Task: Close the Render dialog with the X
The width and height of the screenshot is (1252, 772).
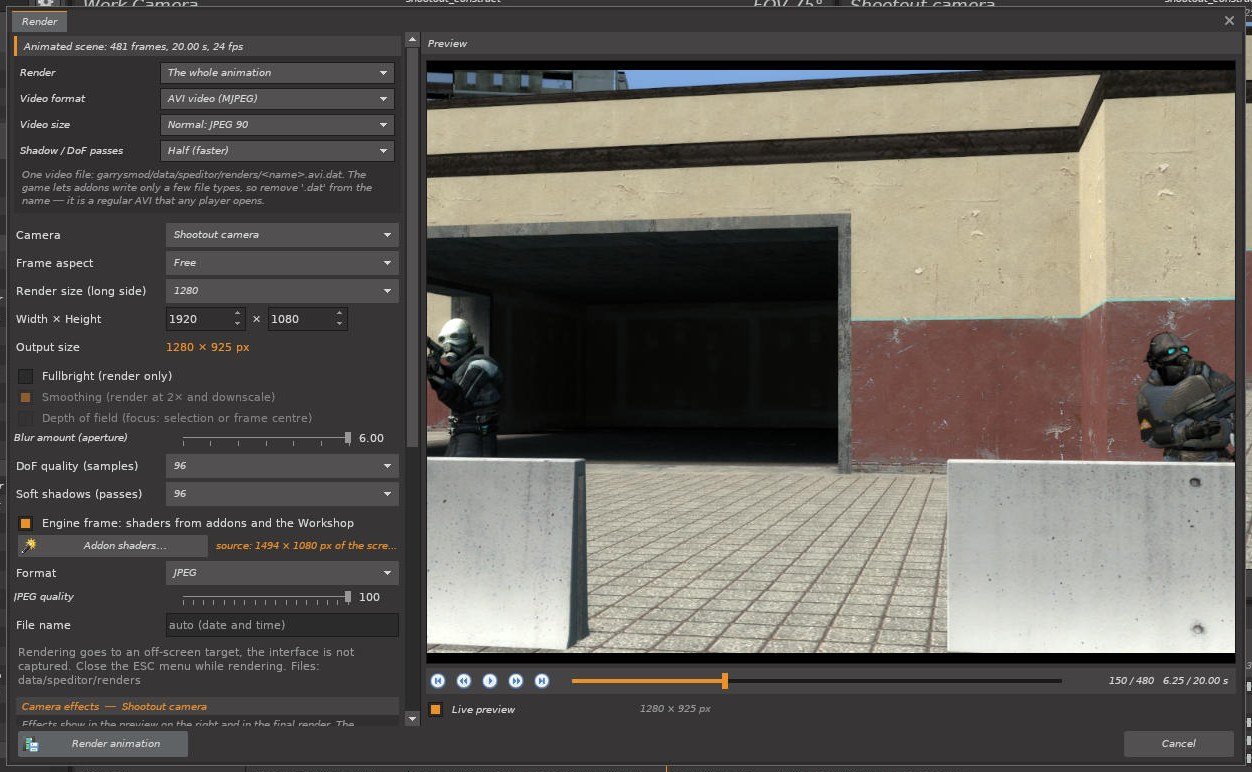Action: [x=1229, y=20]
